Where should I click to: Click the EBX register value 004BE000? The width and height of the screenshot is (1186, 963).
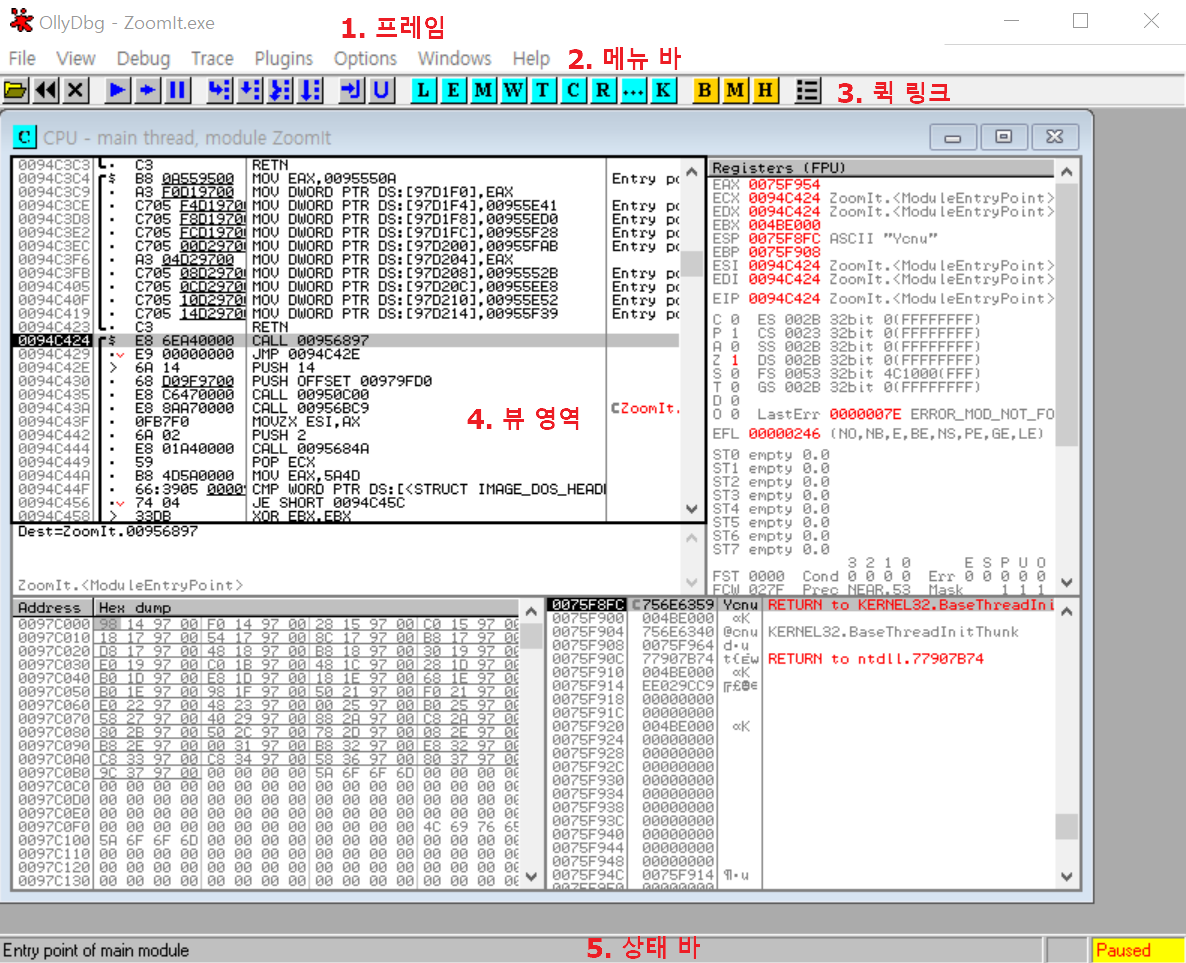[784, 225]
